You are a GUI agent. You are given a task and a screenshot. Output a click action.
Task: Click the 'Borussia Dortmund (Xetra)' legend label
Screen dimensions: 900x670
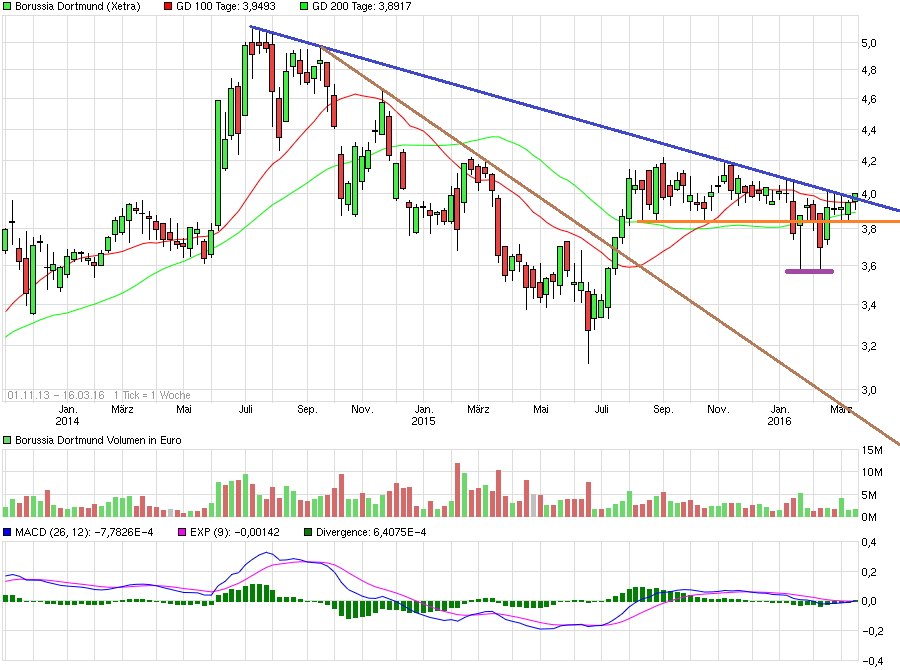pos(77,7)
